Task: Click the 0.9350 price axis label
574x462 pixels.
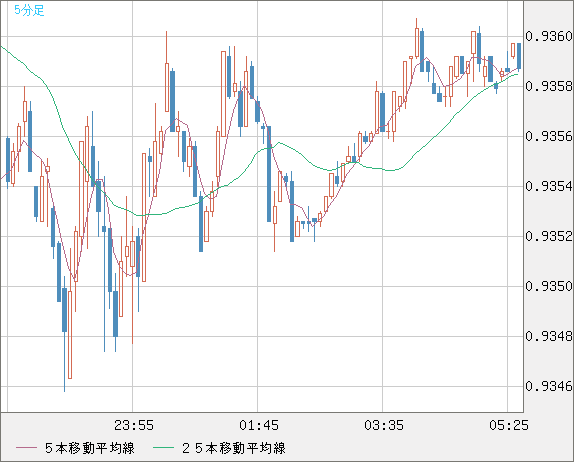Action: click(549, 286)
